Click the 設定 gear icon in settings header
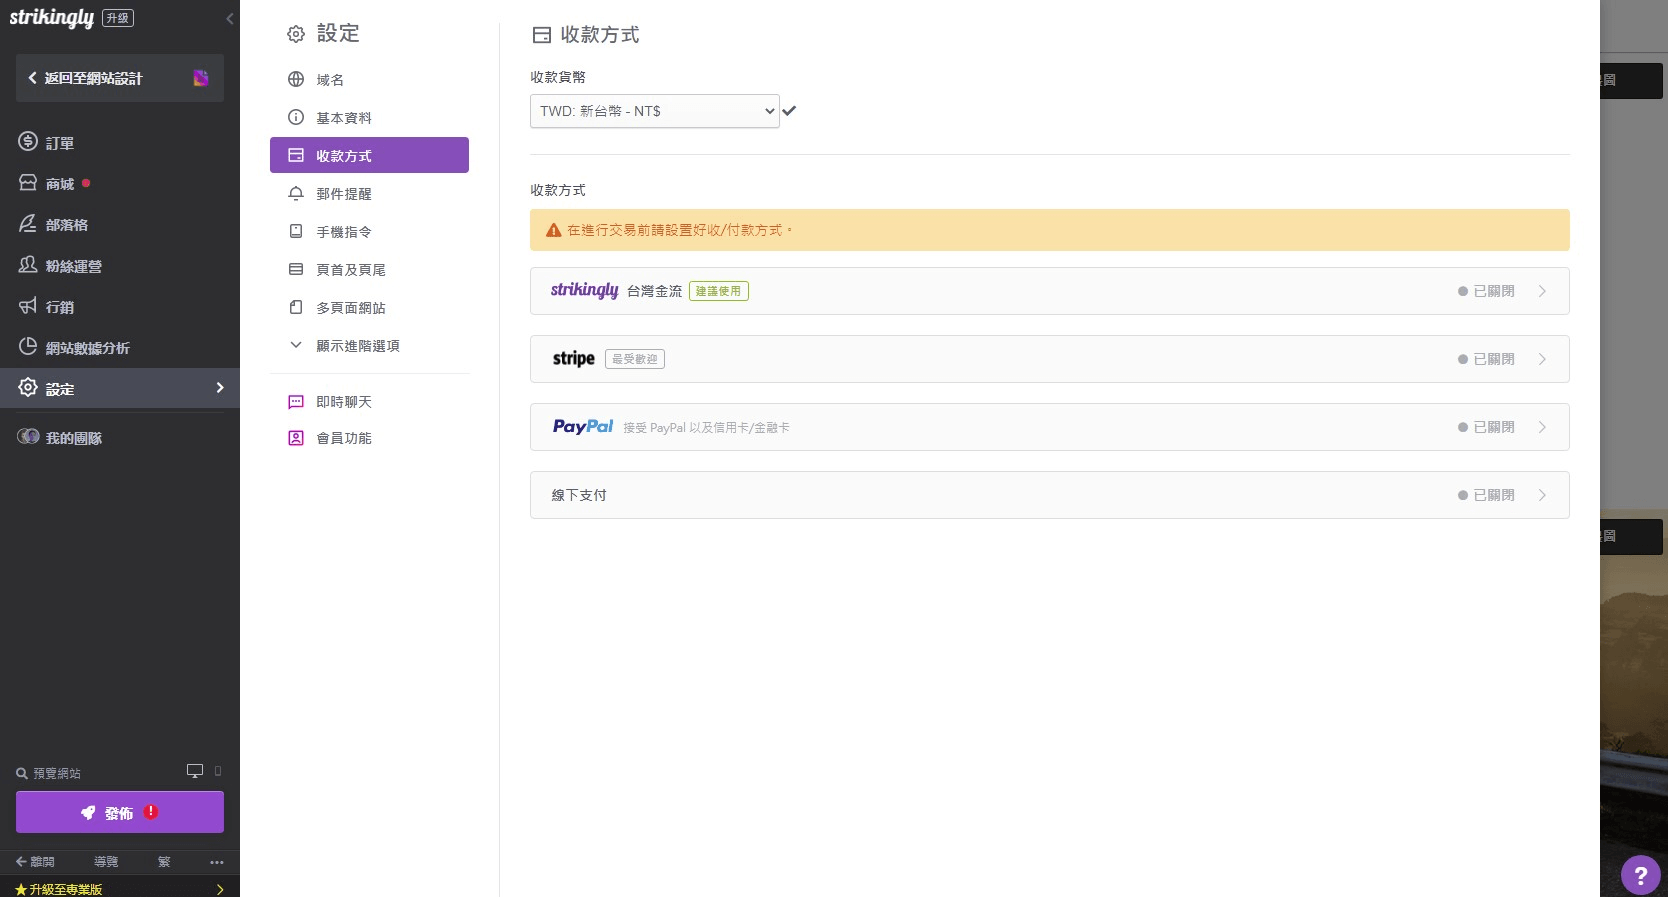Image resolution: width=1668 pixels, height=897 pixels. pyautogui.click(x=296, y=34)
